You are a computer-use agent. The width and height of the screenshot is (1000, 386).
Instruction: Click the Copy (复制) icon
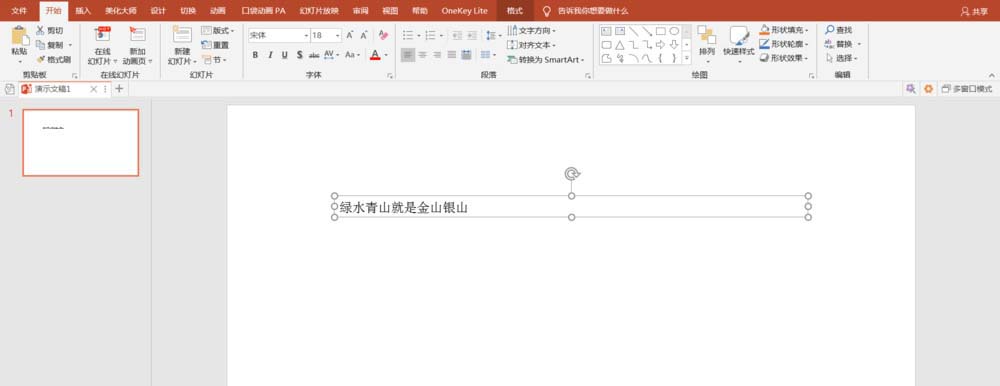pos(40,45)
